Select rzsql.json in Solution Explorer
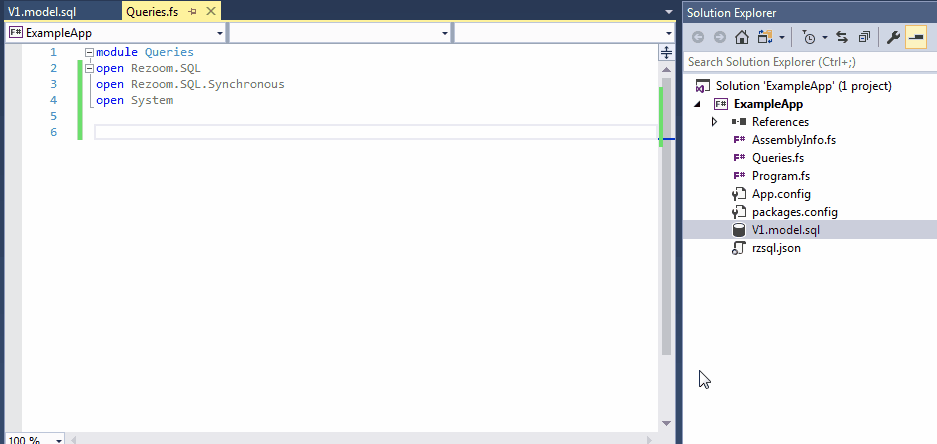Screen dimensions: 937x444 776,247
